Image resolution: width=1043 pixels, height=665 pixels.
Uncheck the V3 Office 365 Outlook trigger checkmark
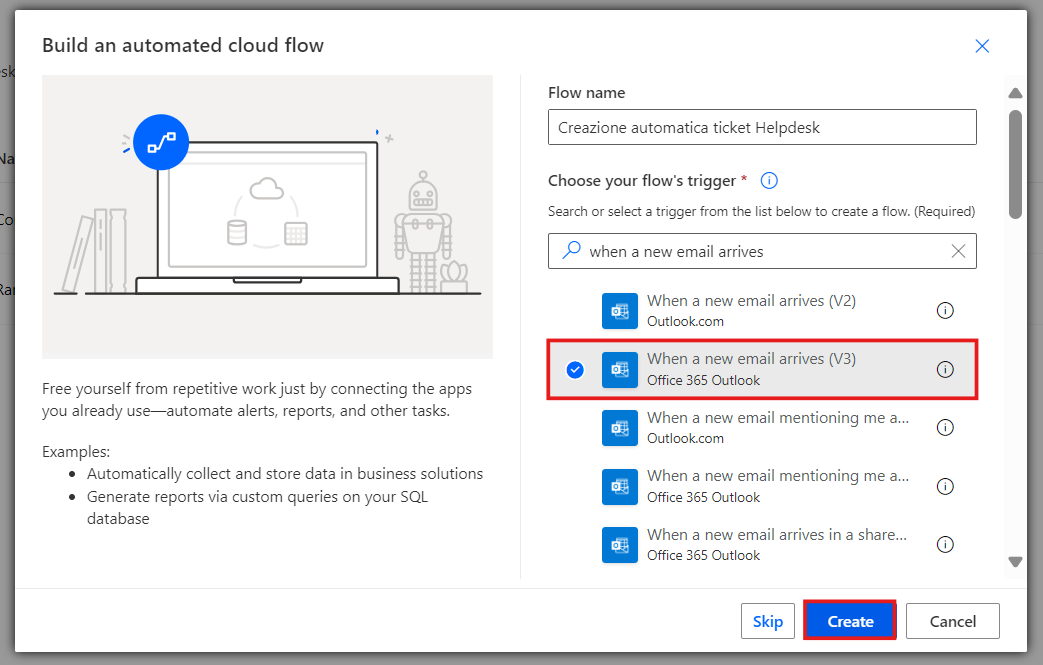(x=575, y=370)
